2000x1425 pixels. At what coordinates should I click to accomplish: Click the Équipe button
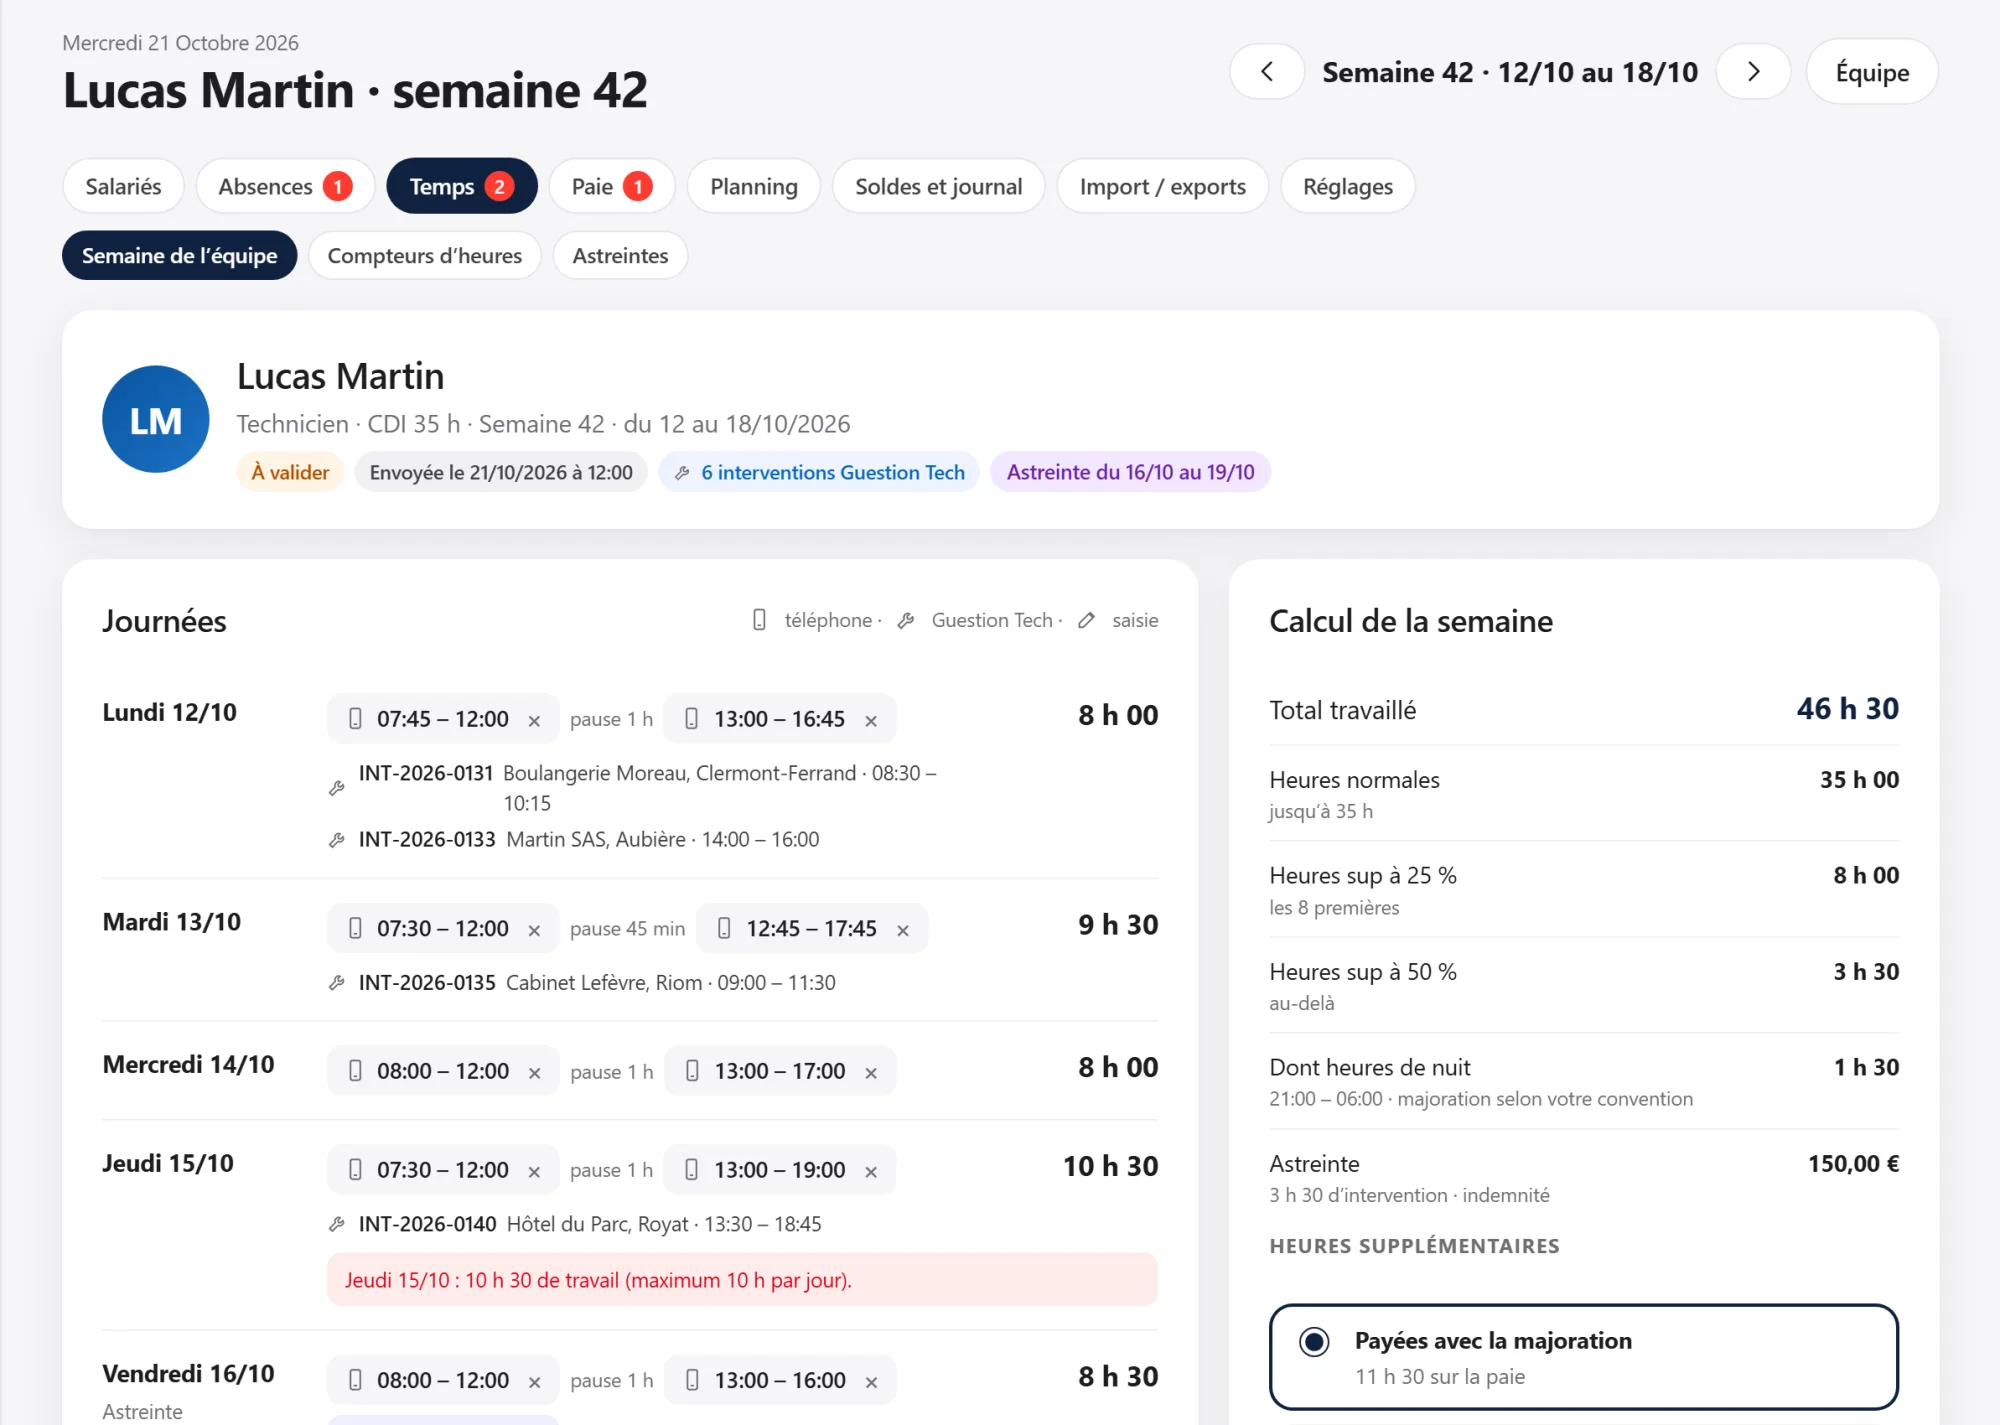click(1872, 72)
